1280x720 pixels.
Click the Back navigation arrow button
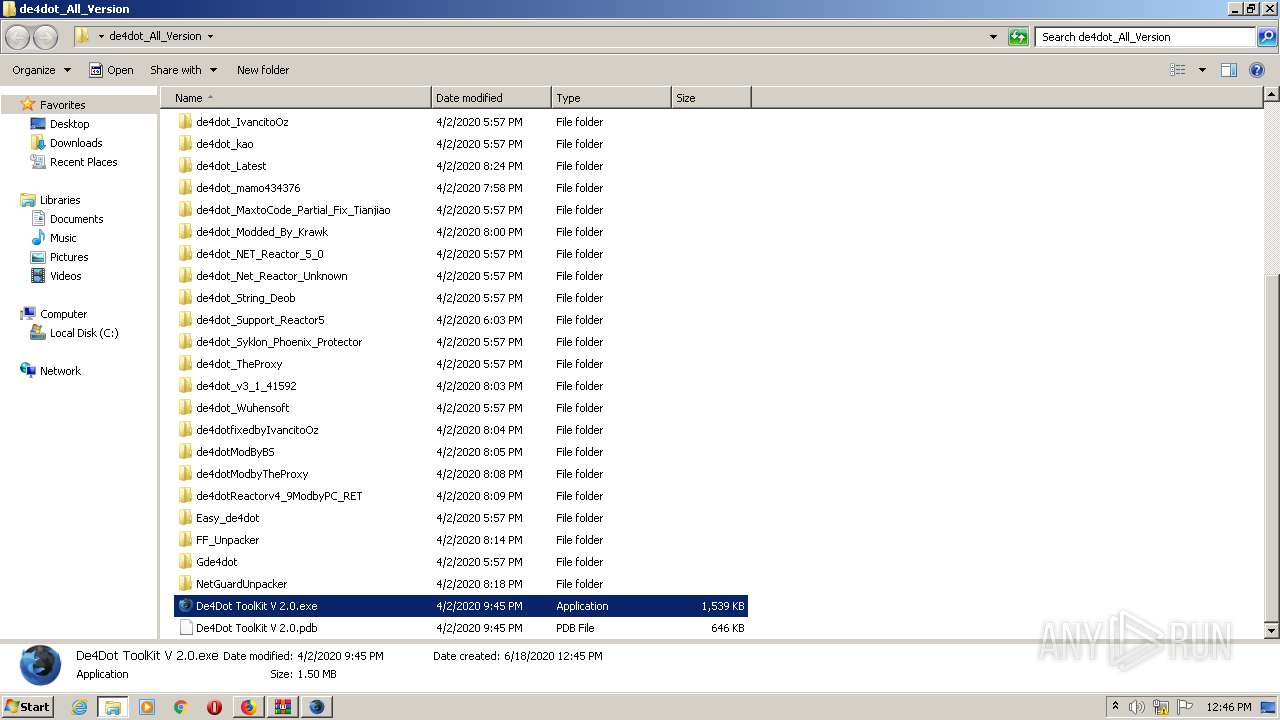[x=18, y=37]
